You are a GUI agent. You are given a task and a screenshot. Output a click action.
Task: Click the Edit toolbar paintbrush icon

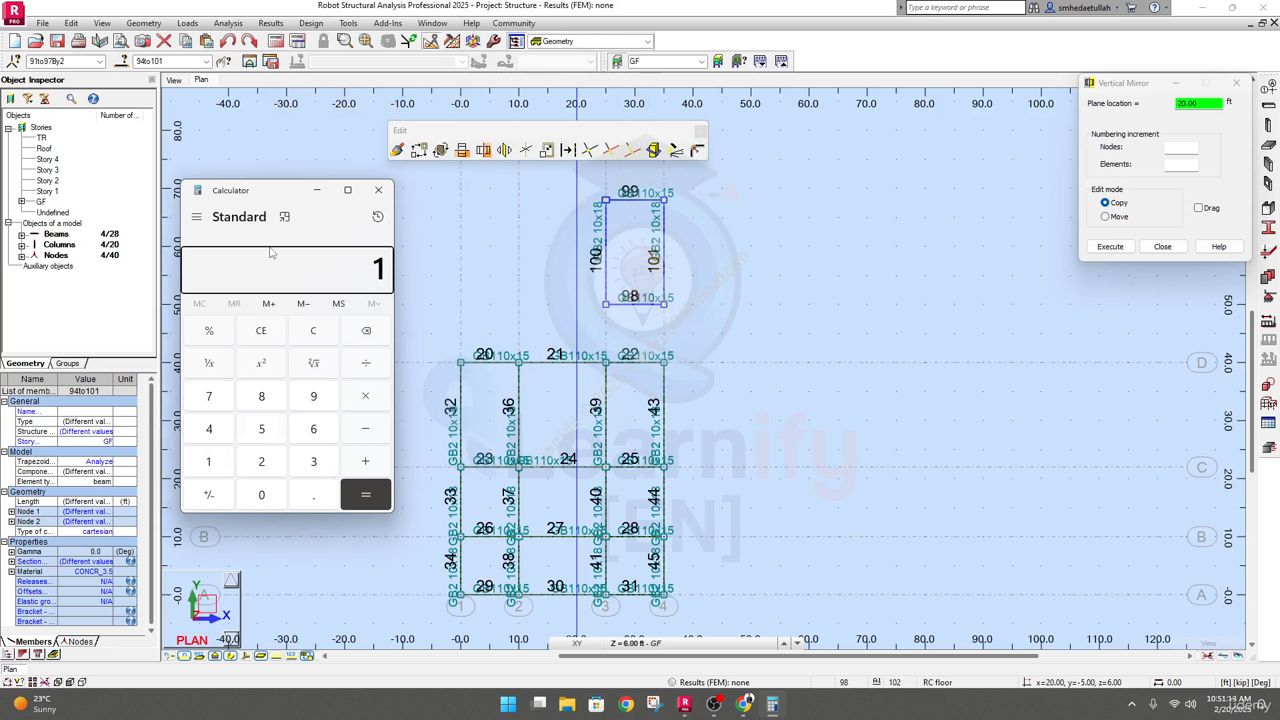pyautogui.click(x=397, y=150)
